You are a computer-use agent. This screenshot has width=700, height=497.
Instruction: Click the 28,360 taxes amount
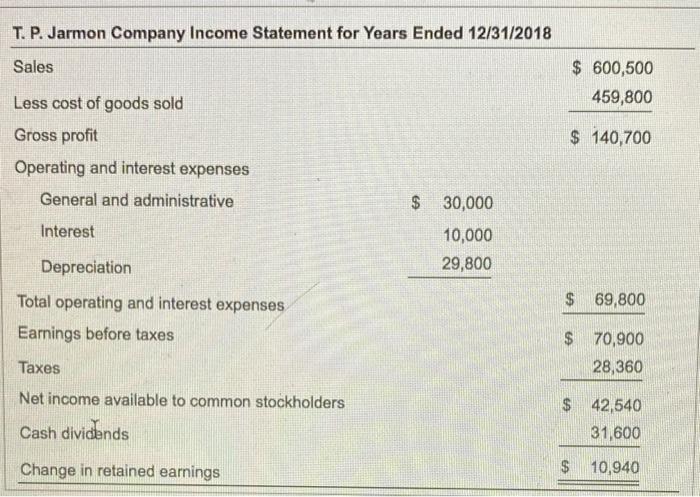pyautogui.click(x=618, y=367)
